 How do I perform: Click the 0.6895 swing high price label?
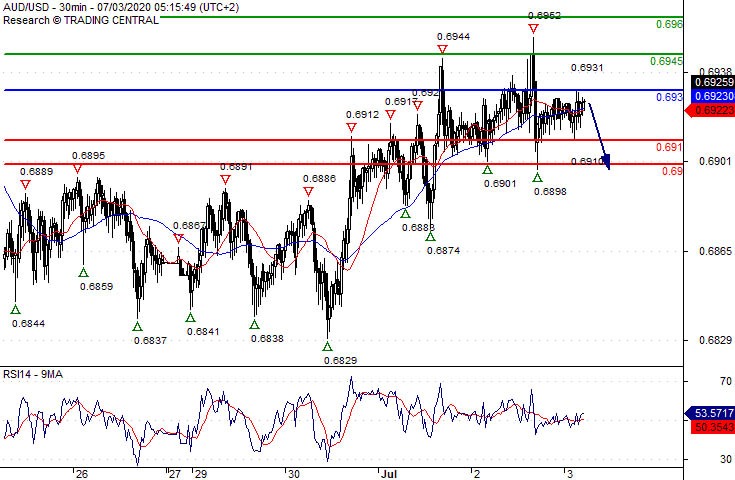89,156
